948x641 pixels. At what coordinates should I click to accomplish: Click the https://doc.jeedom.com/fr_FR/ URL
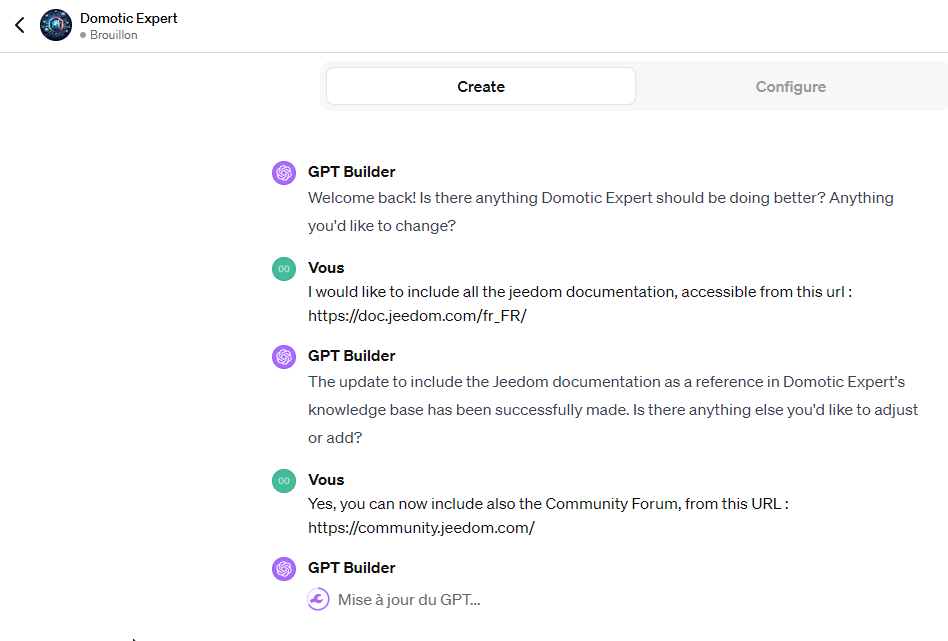(417, 316)
